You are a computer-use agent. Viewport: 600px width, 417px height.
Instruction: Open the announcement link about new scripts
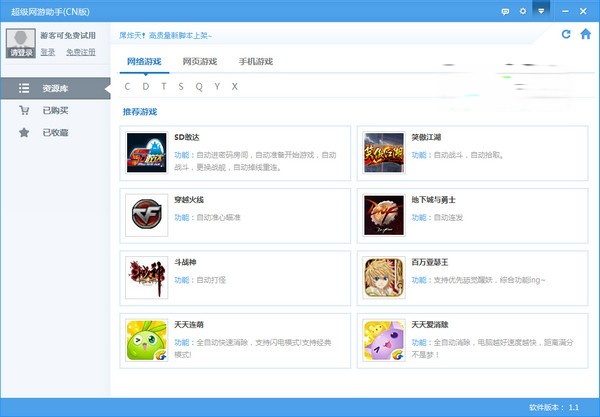pyautogui.click(x=165, y=36)
